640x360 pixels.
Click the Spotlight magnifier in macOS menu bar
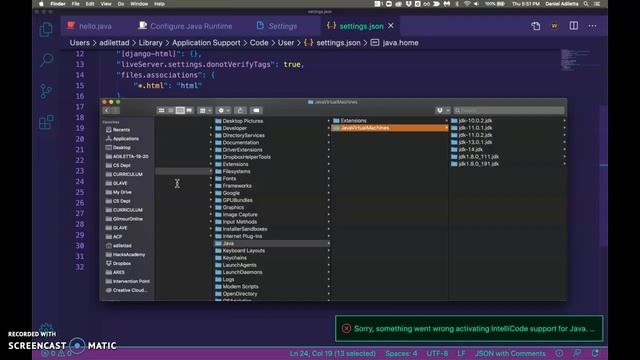(x=586, y=4)
